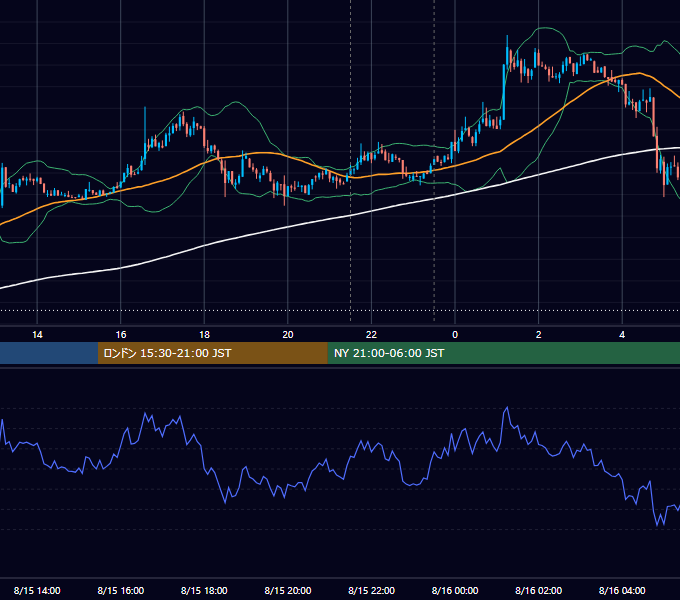Click the 18 hour label on chart axis
This screenshot has width=680, height=600.
tap(204, 335)
